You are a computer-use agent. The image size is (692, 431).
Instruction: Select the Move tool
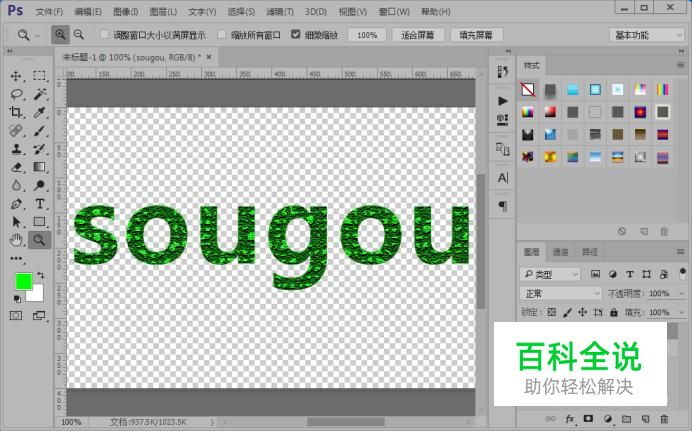click(x=16, y=76)
